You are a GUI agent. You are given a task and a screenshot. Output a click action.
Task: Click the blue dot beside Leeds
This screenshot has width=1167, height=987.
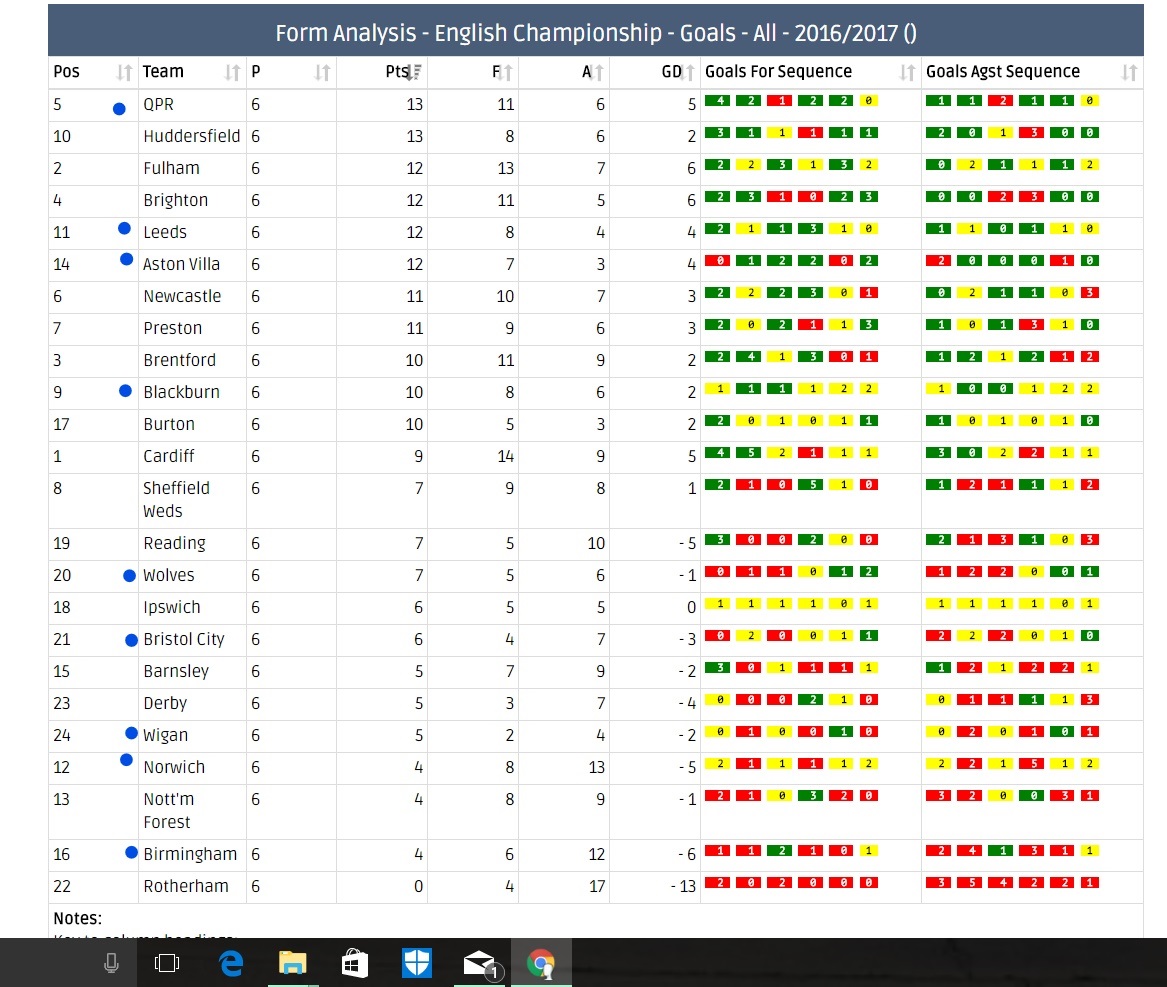click(x=124, y=229)
